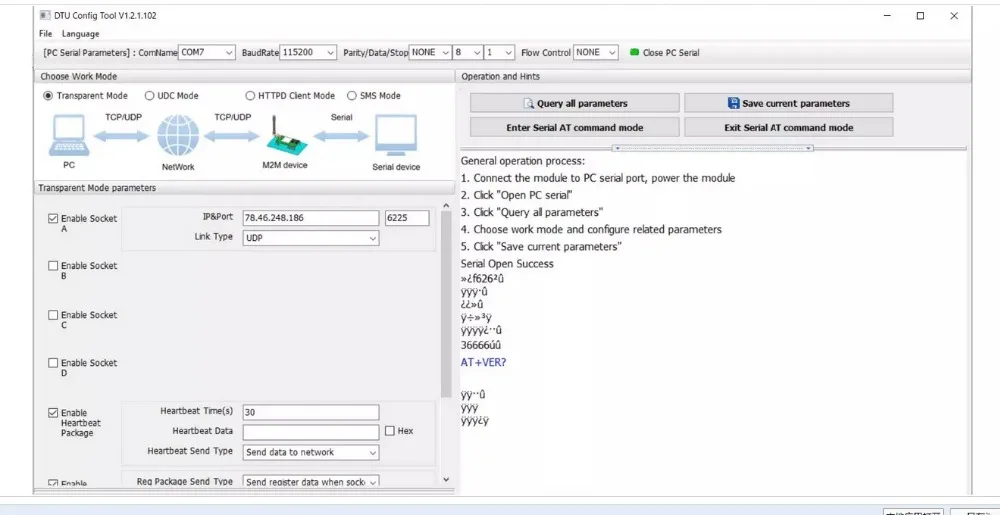Open the File menu
This screenshot has width=1000, height=515.
[x=45, y=34]
